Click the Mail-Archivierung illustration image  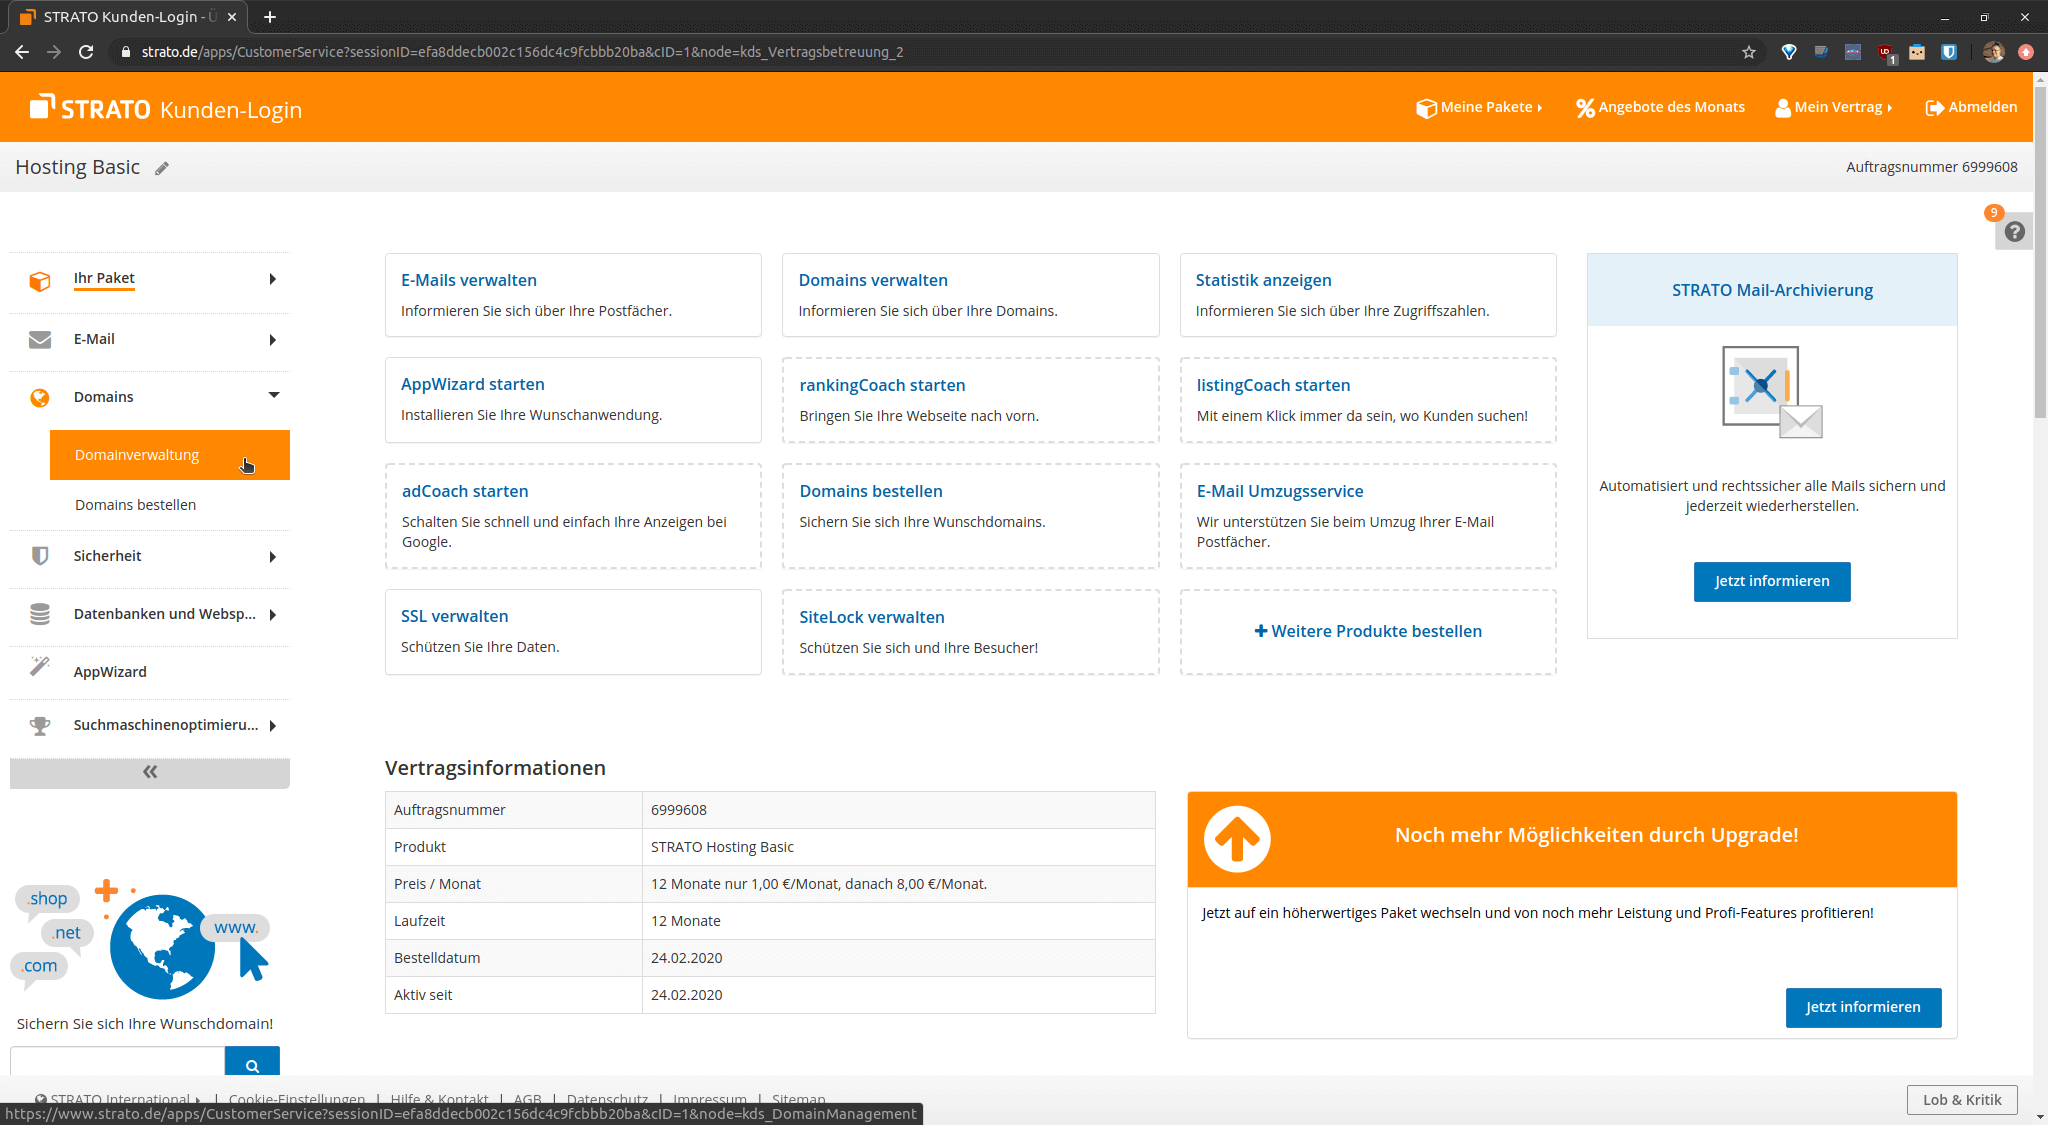click(1772, 392)
